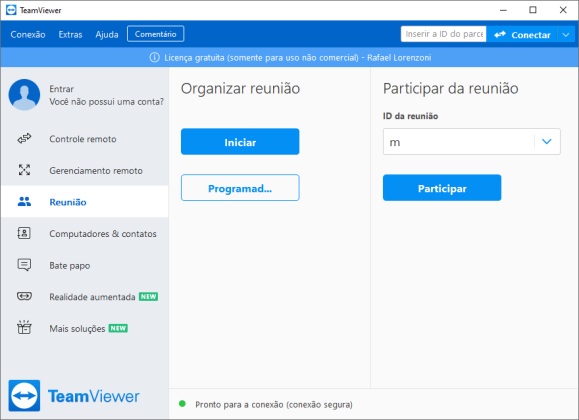Click the Participar button
This screenshot has width=579, height=420.
[442, 188]
